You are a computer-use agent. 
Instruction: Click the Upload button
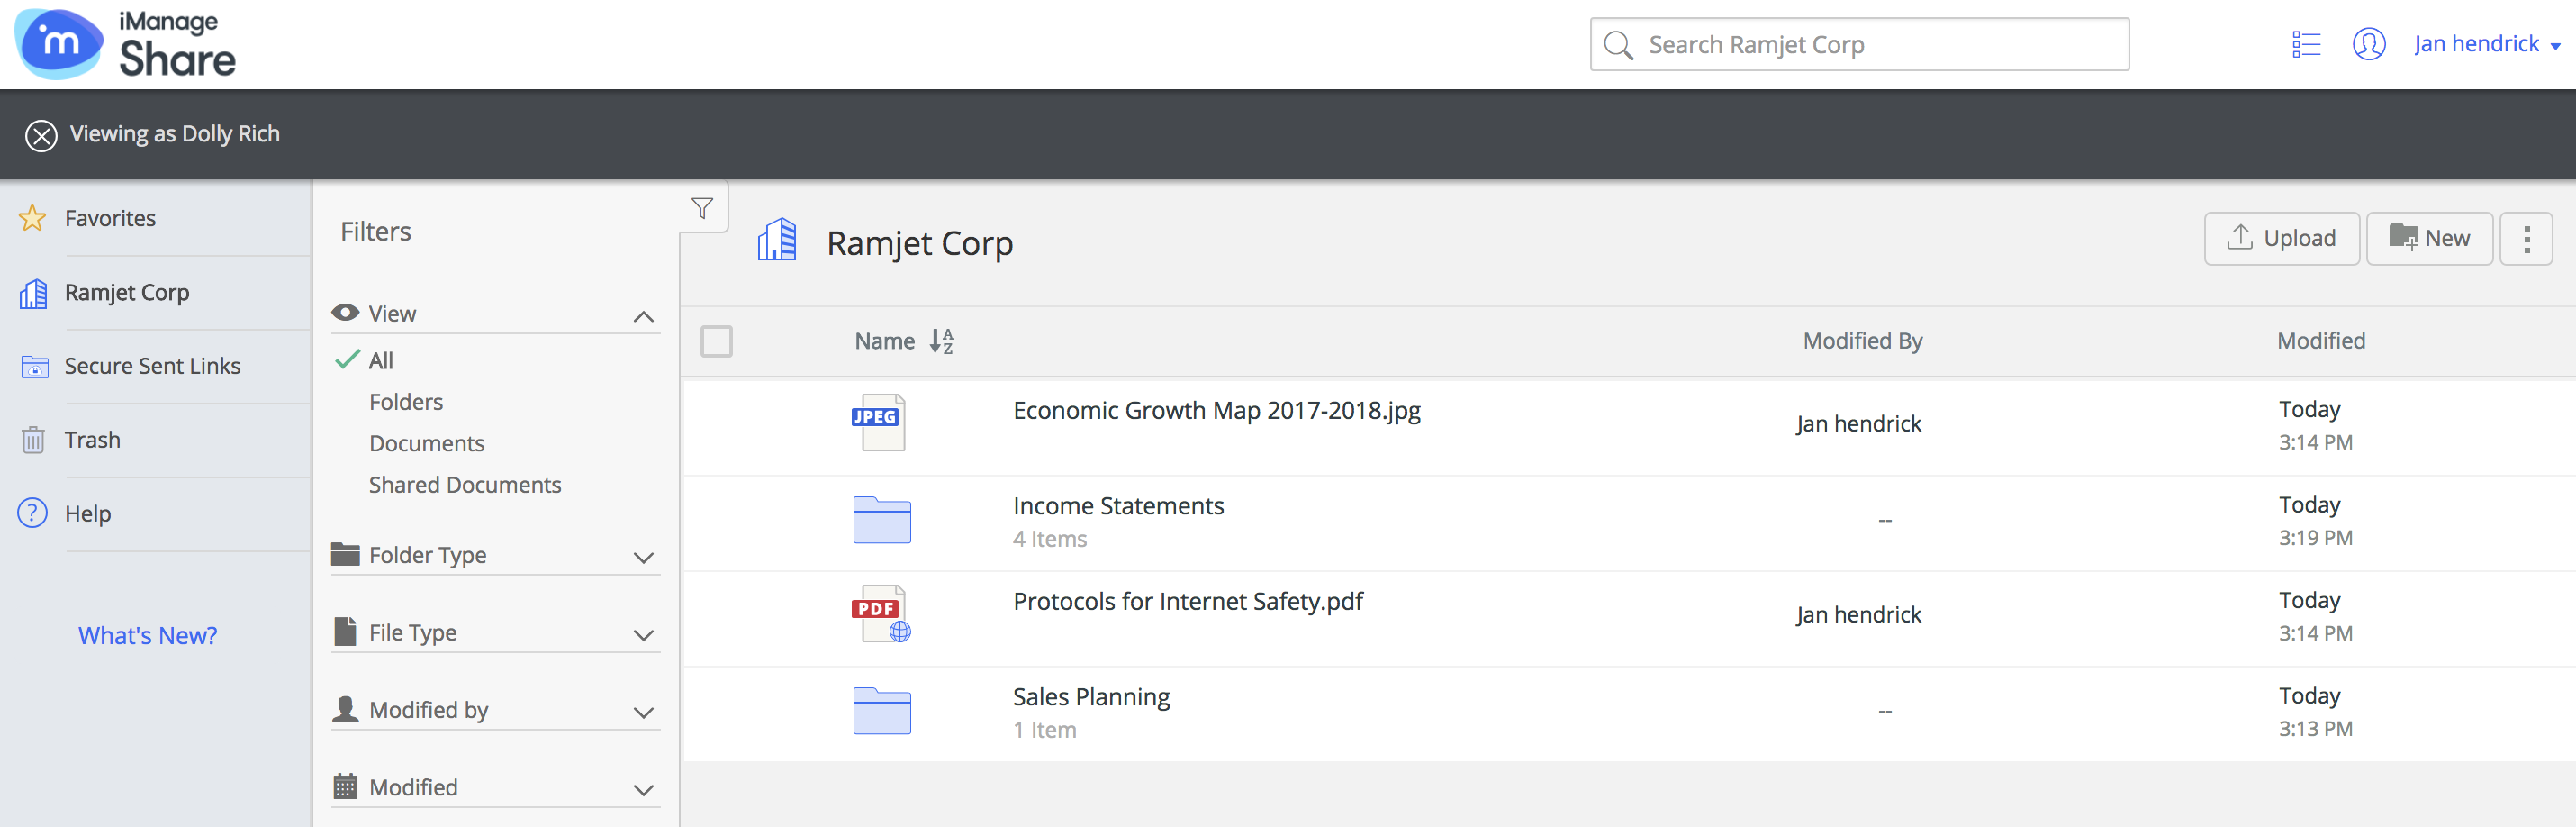(x=2281, y=239)
